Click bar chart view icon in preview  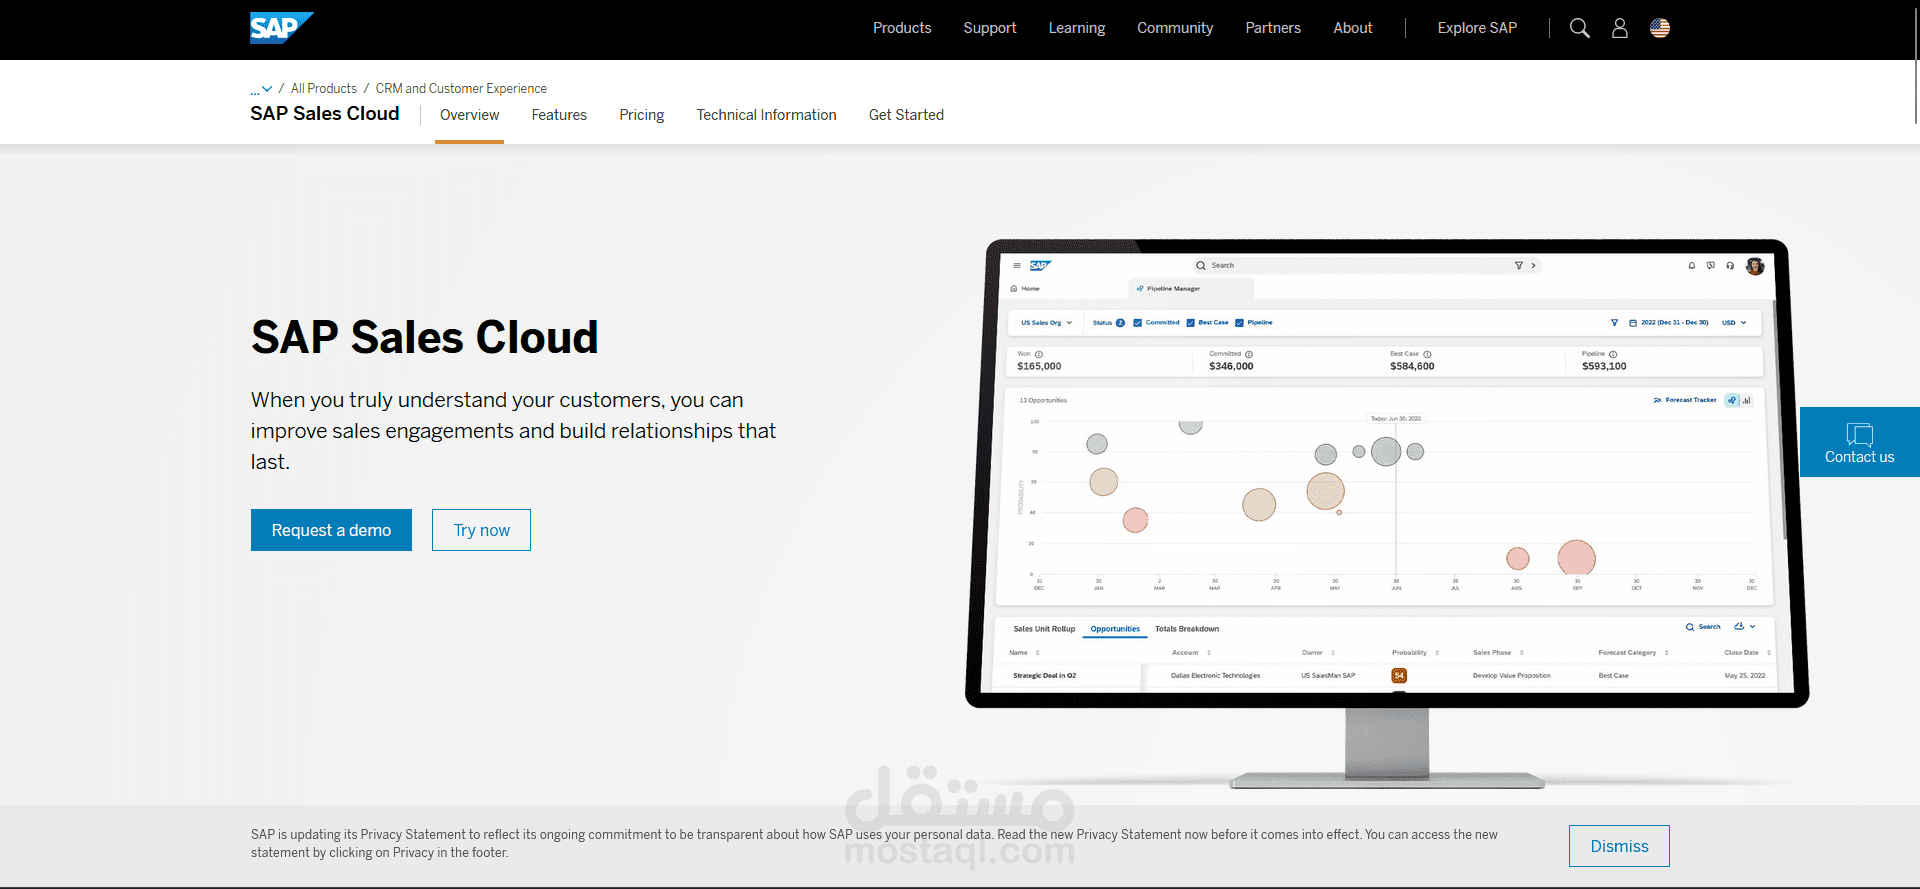point(1747,400)
